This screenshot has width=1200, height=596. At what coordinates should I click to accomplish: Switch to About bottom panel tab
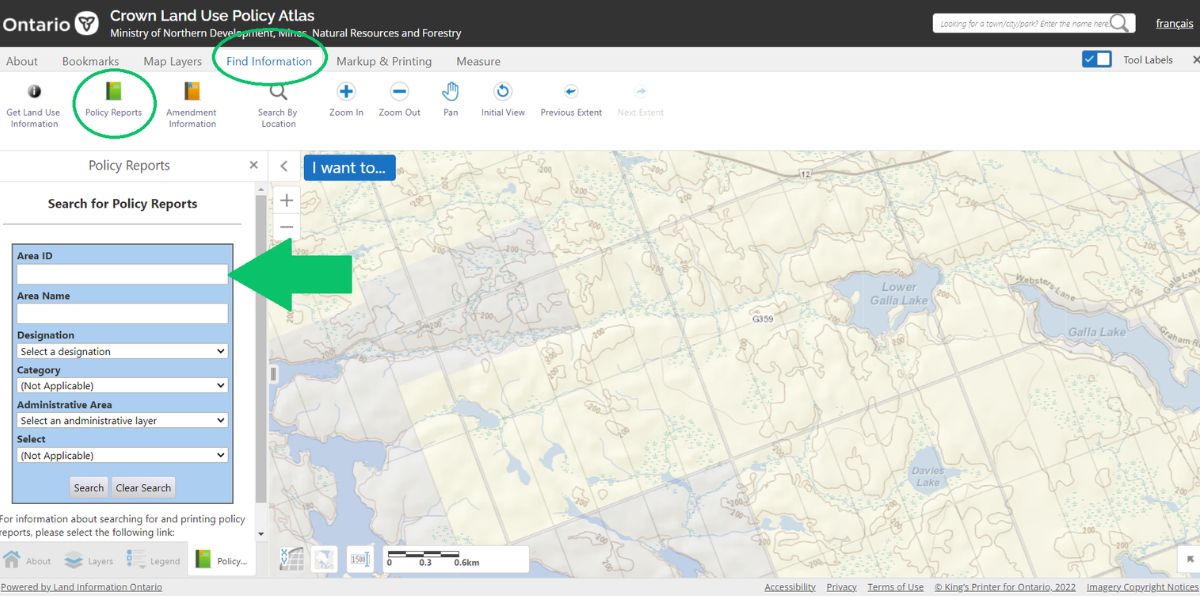click(x=28, y=560)
